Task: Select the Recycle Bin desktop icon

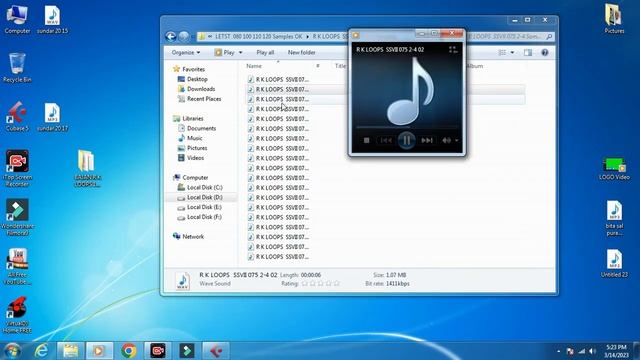Action: pos(17,68)
